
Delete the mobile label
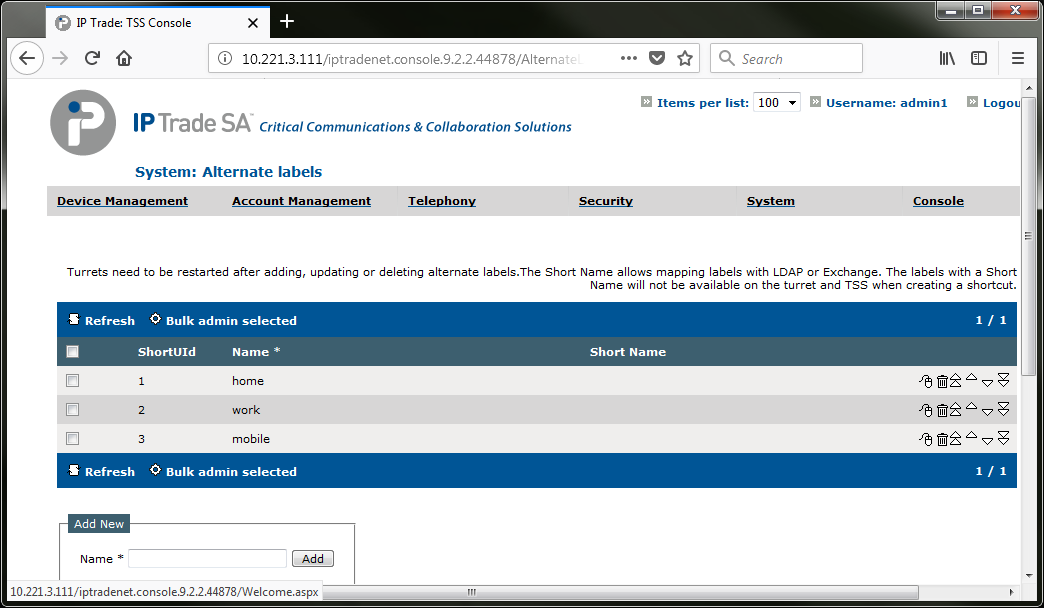[x=942, y=439]
